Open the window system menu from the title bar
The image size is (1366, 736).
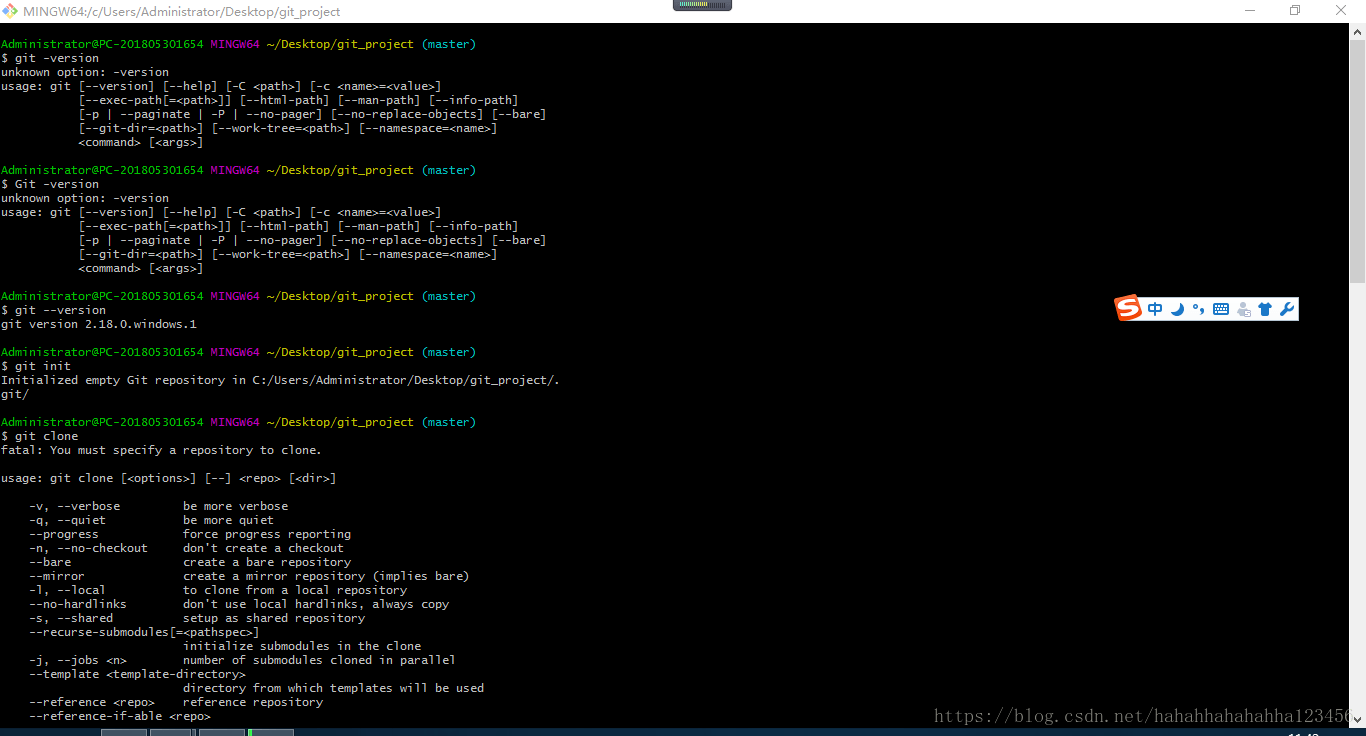click(x=10, y=10)
